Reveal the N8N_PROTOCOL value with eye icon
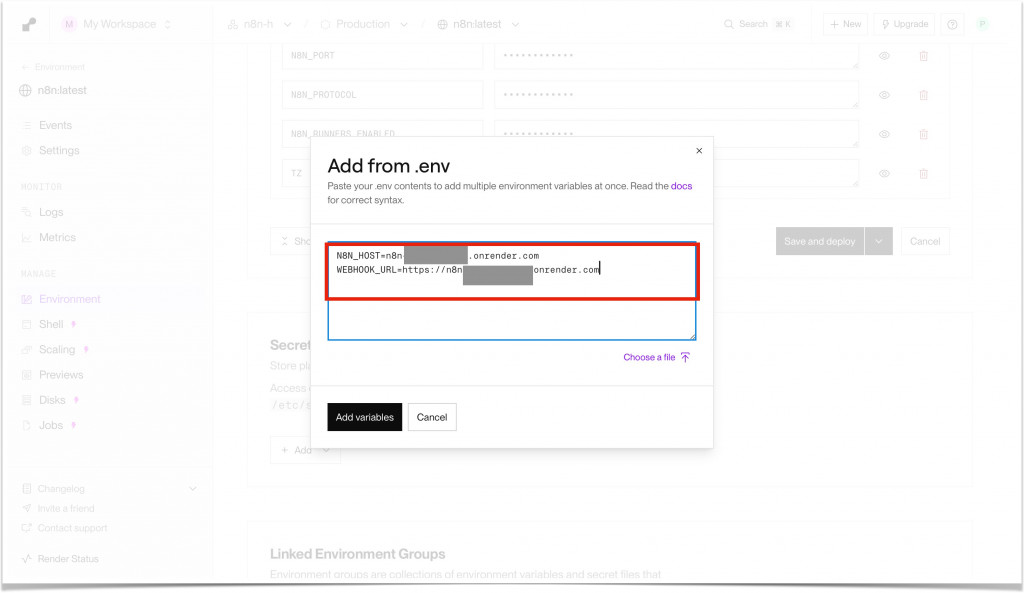Viewport: 1024px width, 593px height. [x=884, y=95]
